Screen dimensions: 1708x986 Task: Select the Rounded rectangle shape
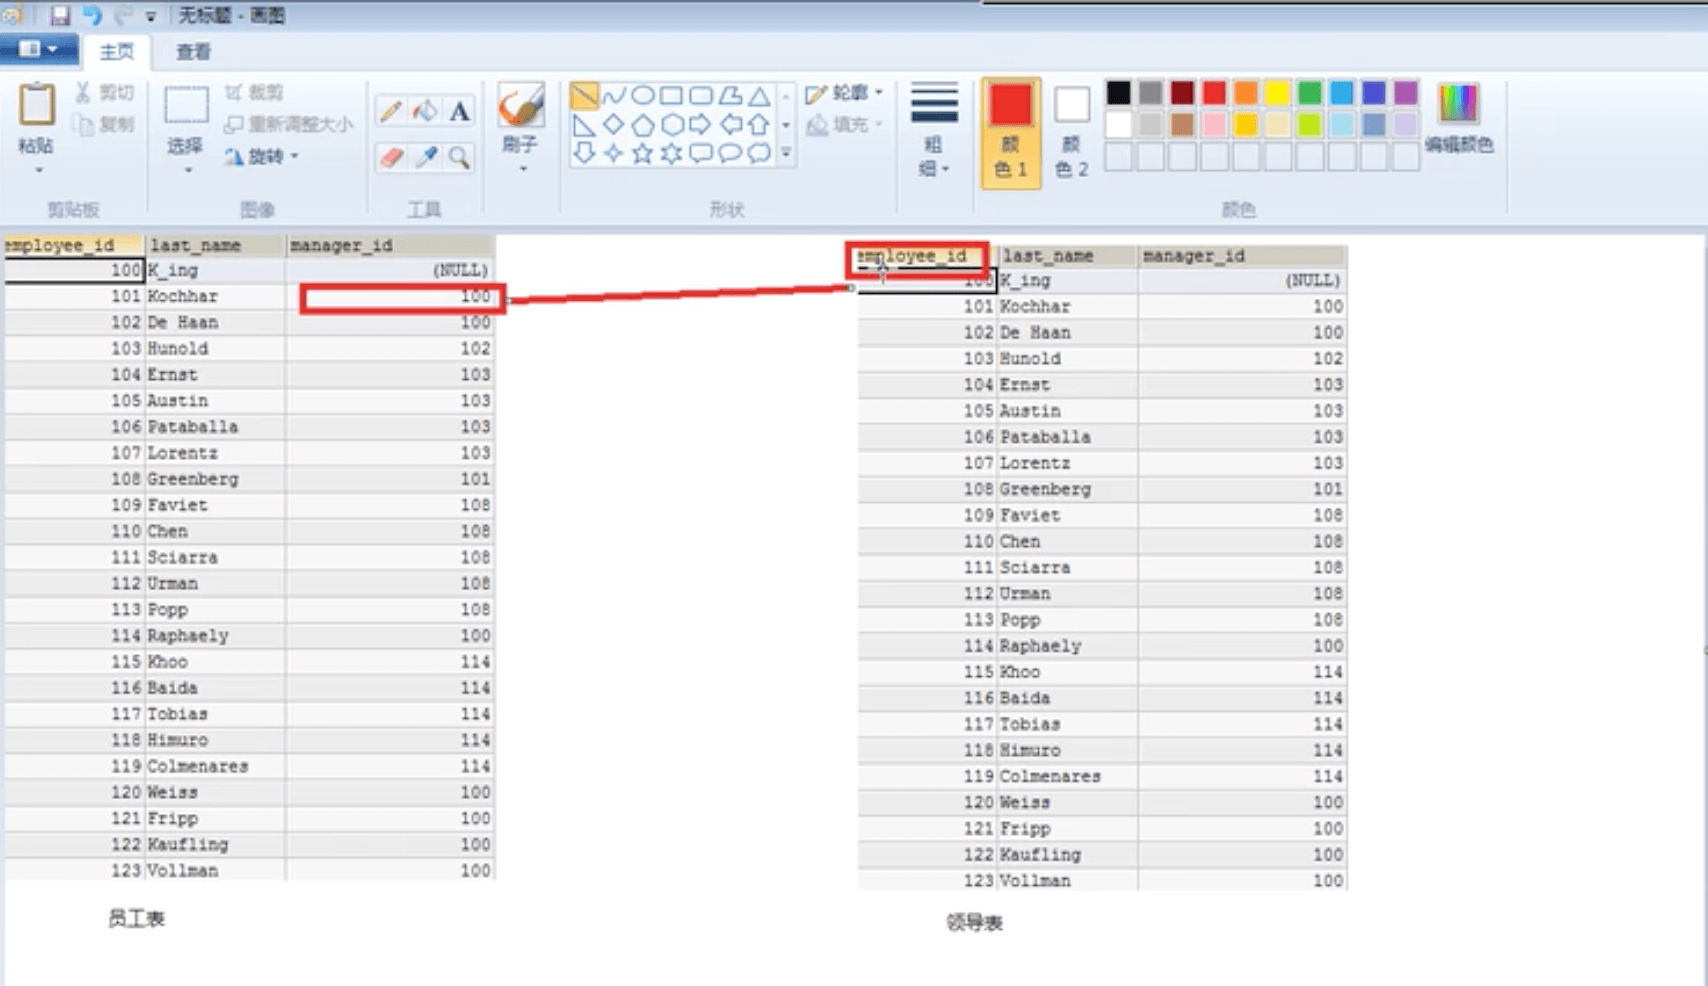pyautogui.click(x=701, y=96)
